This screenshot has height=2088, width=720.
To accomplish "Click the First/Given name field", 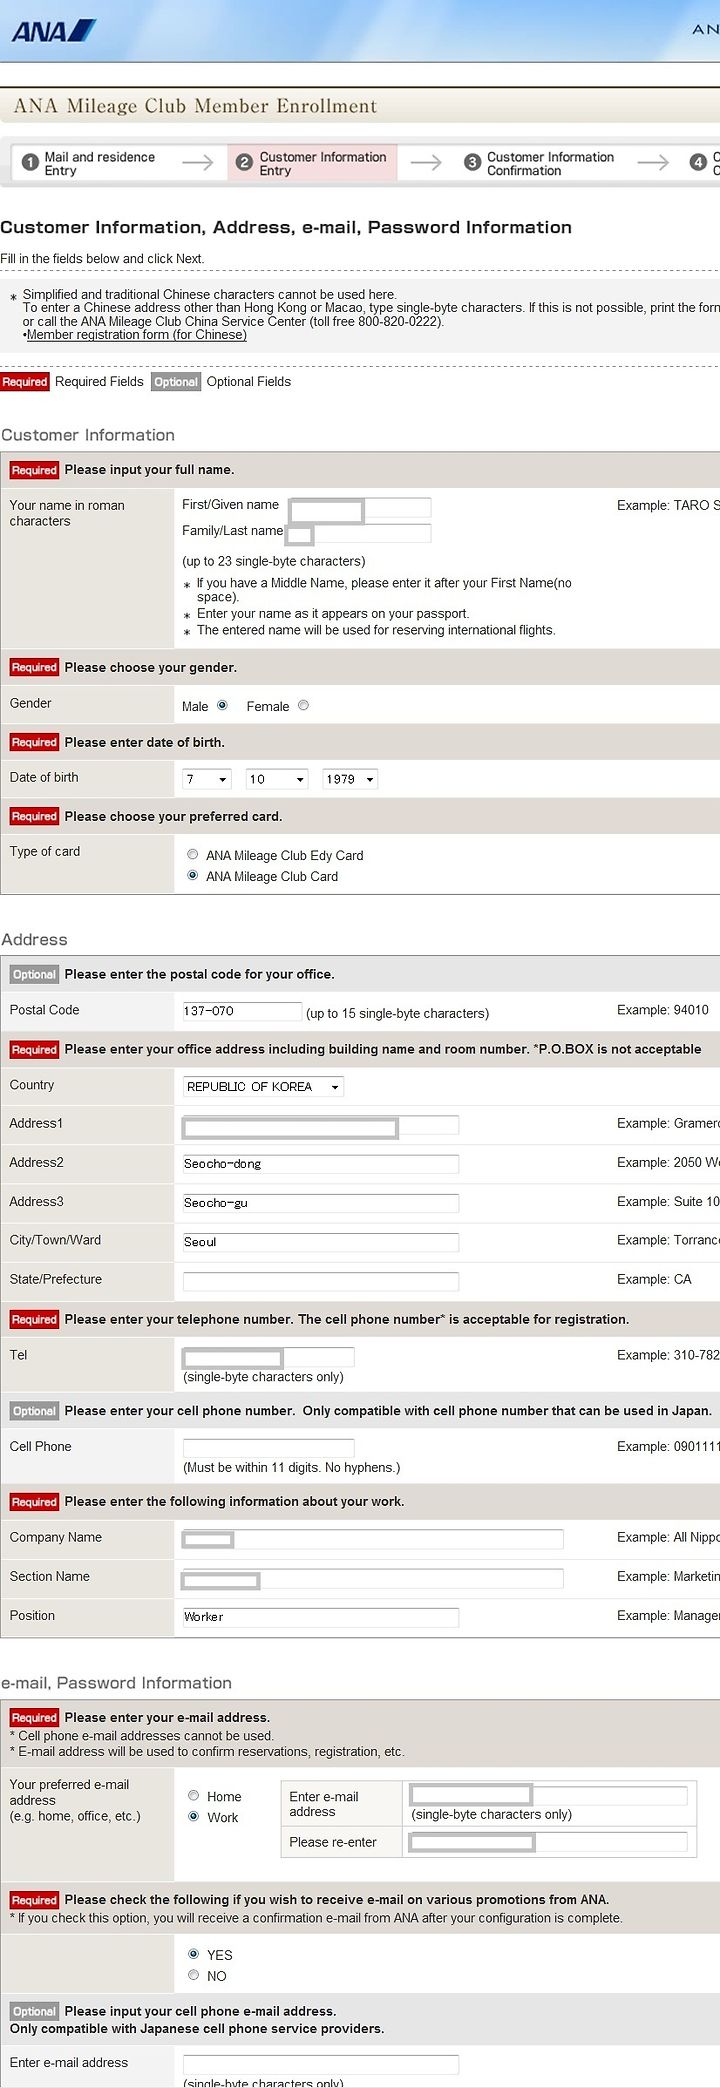I will point(360,508).
